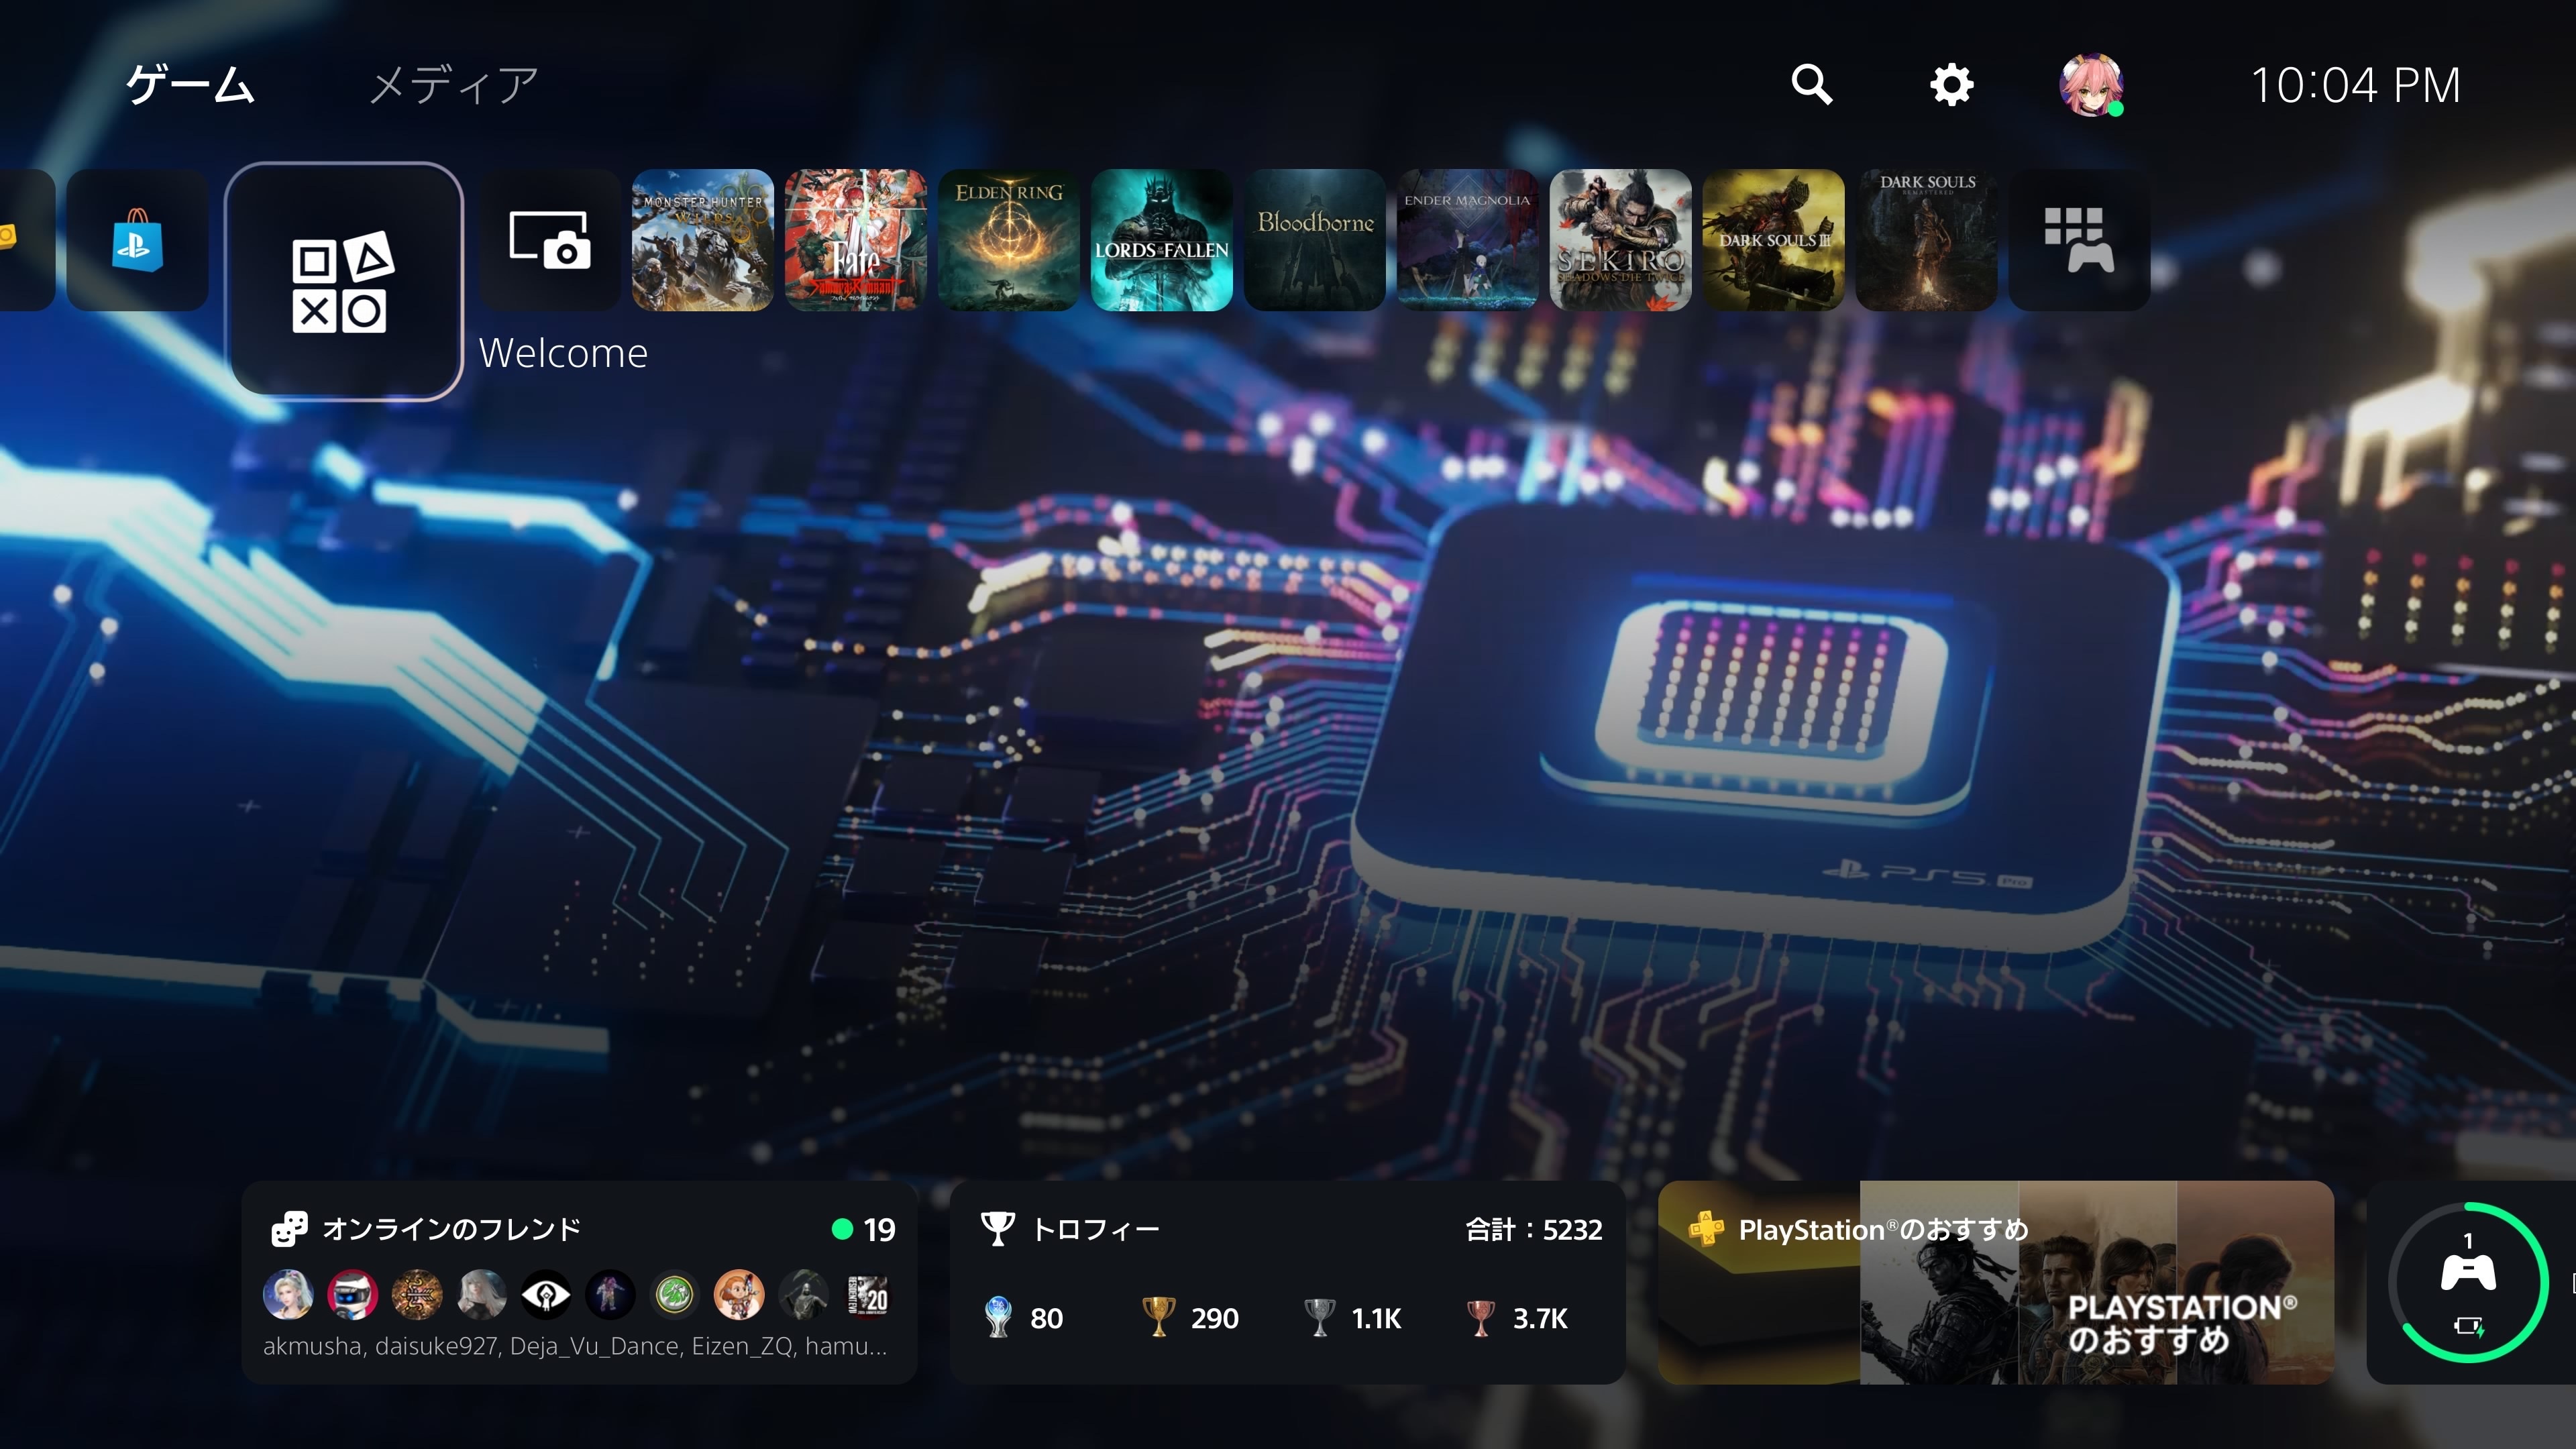Select the orange-haired girl friend avatar
The width and height of the screenshot is (2576, 1449).
[x=739, y=1296]
